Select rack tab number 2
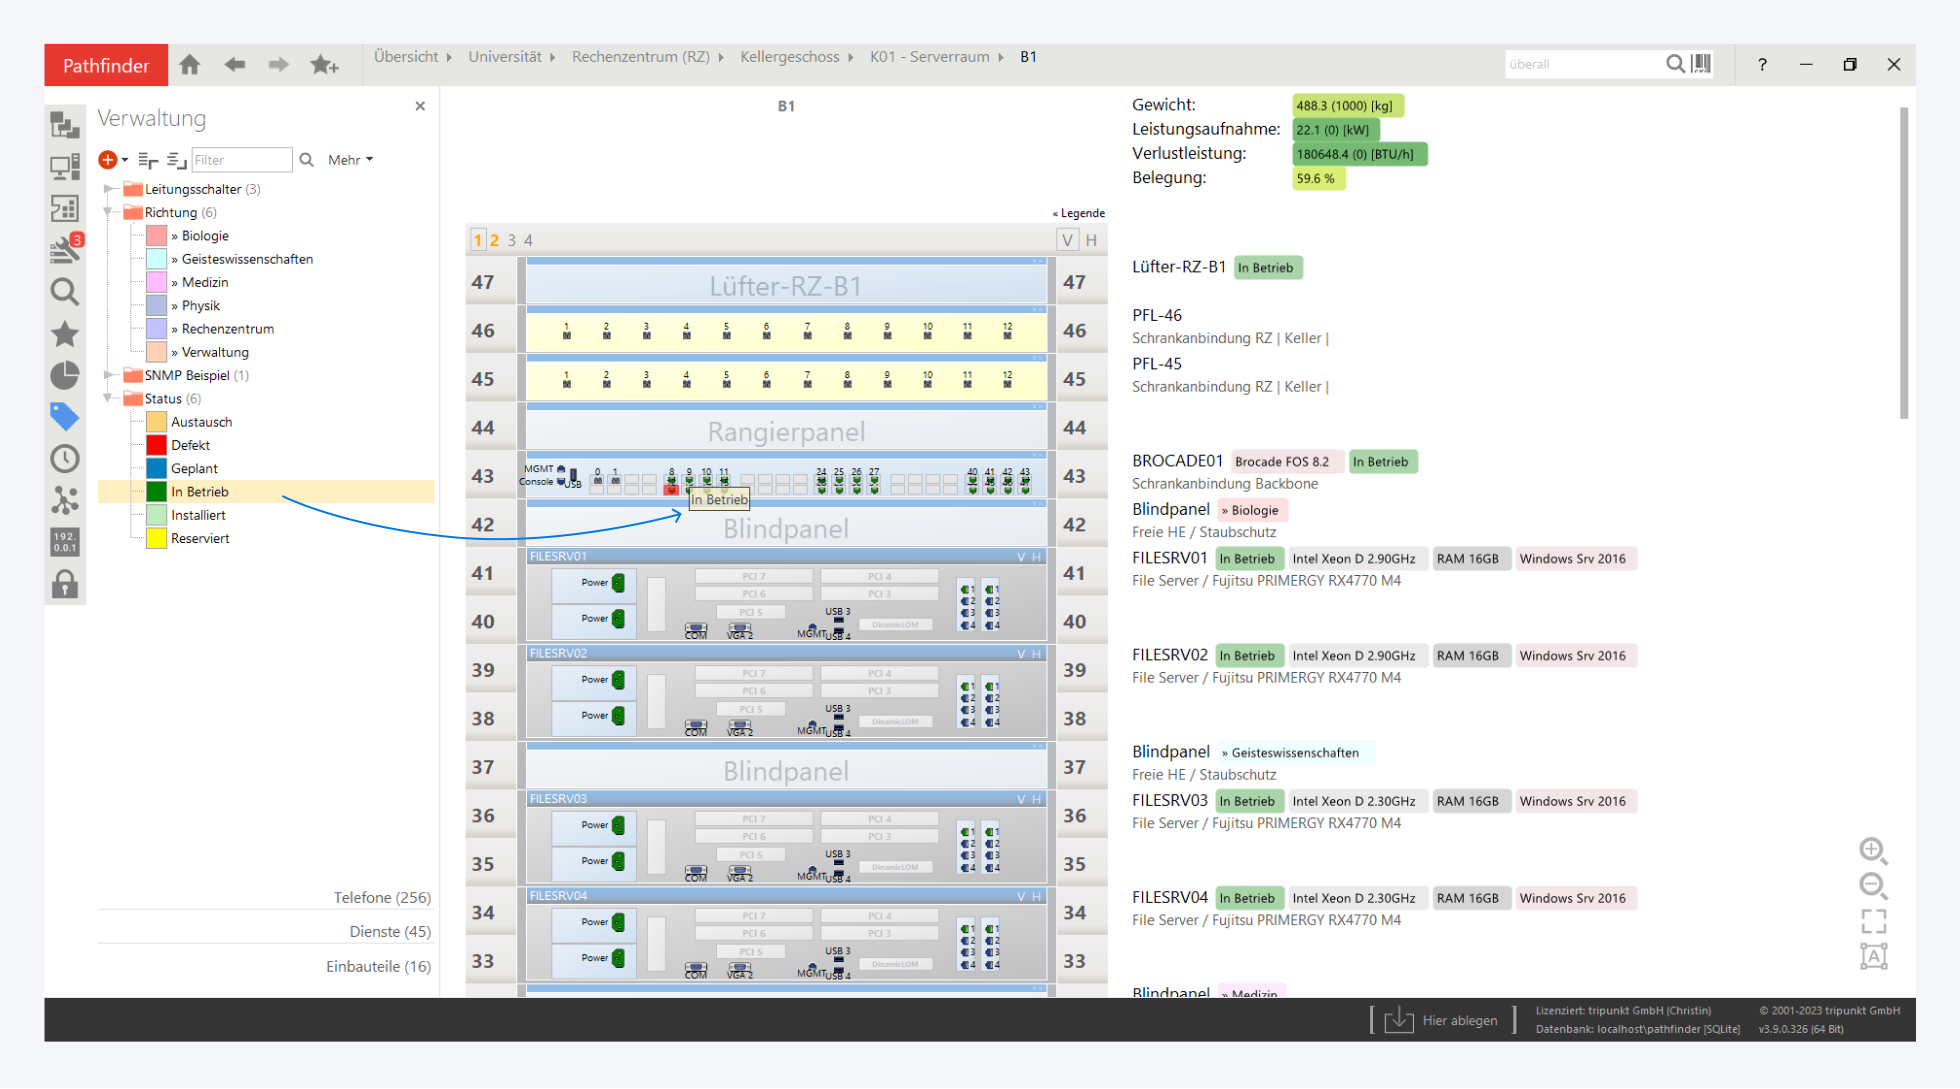 pyautogui.click(x=494, y=240)
